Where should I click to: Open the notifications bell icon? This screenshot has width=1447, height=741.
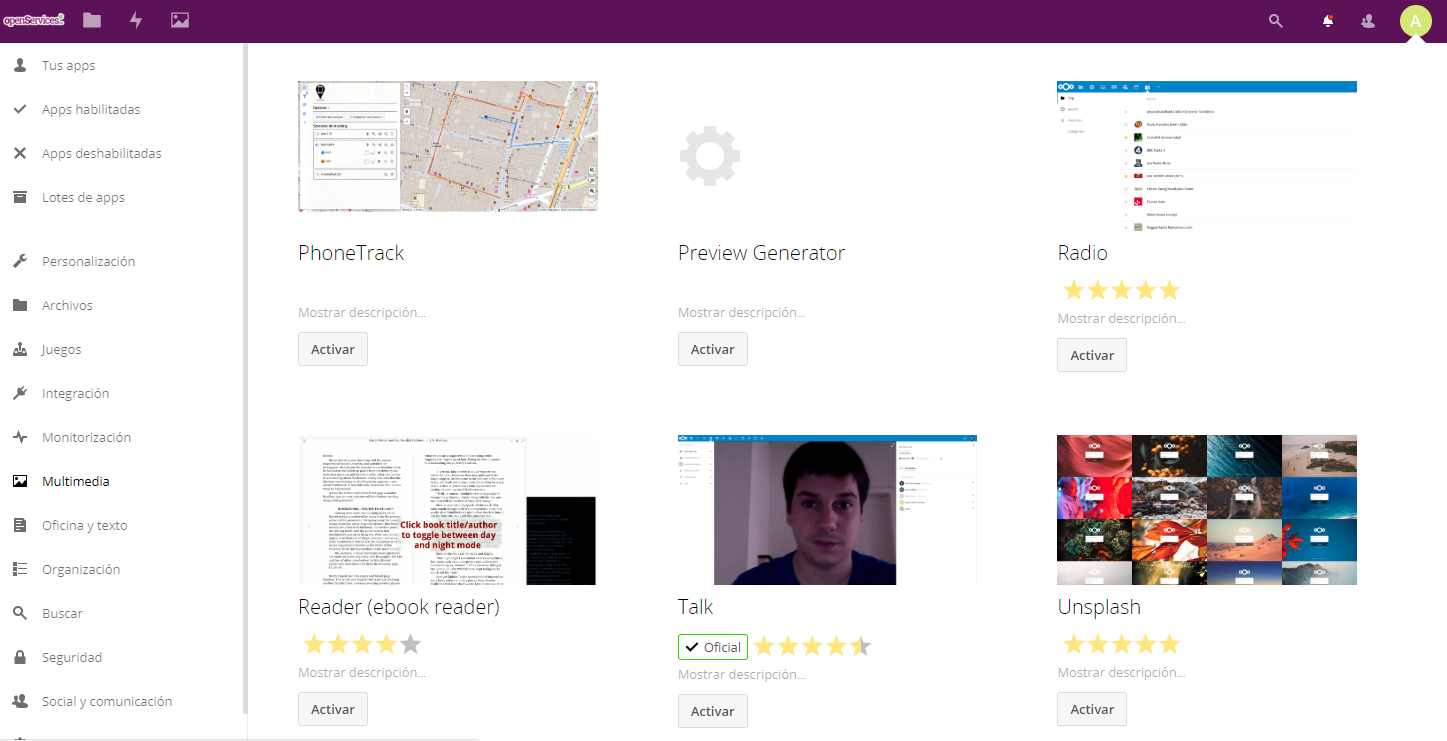(1328, 21)
